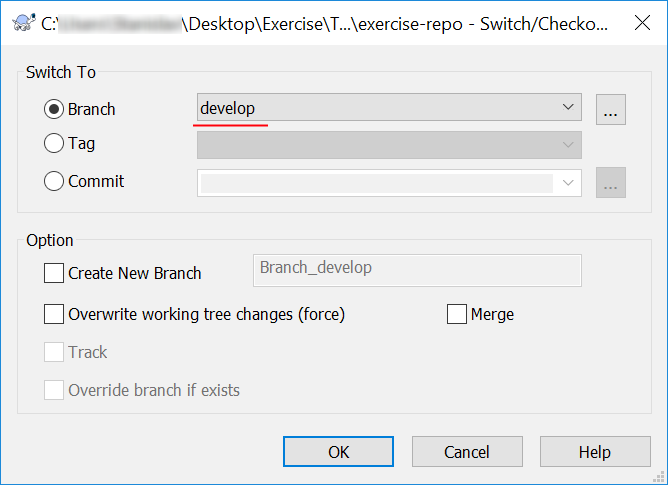Toggle Override branch if exists checkbox
This screenshot has width=668, height=485.
click(54, 390)
